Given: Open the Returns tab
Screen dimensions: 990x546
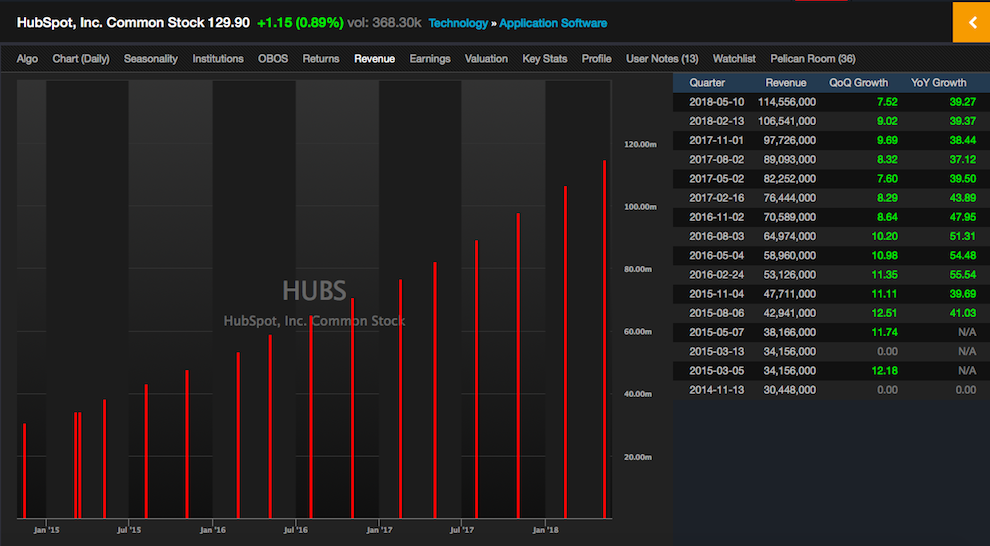Looking at the screenshot, I should 321,59.
